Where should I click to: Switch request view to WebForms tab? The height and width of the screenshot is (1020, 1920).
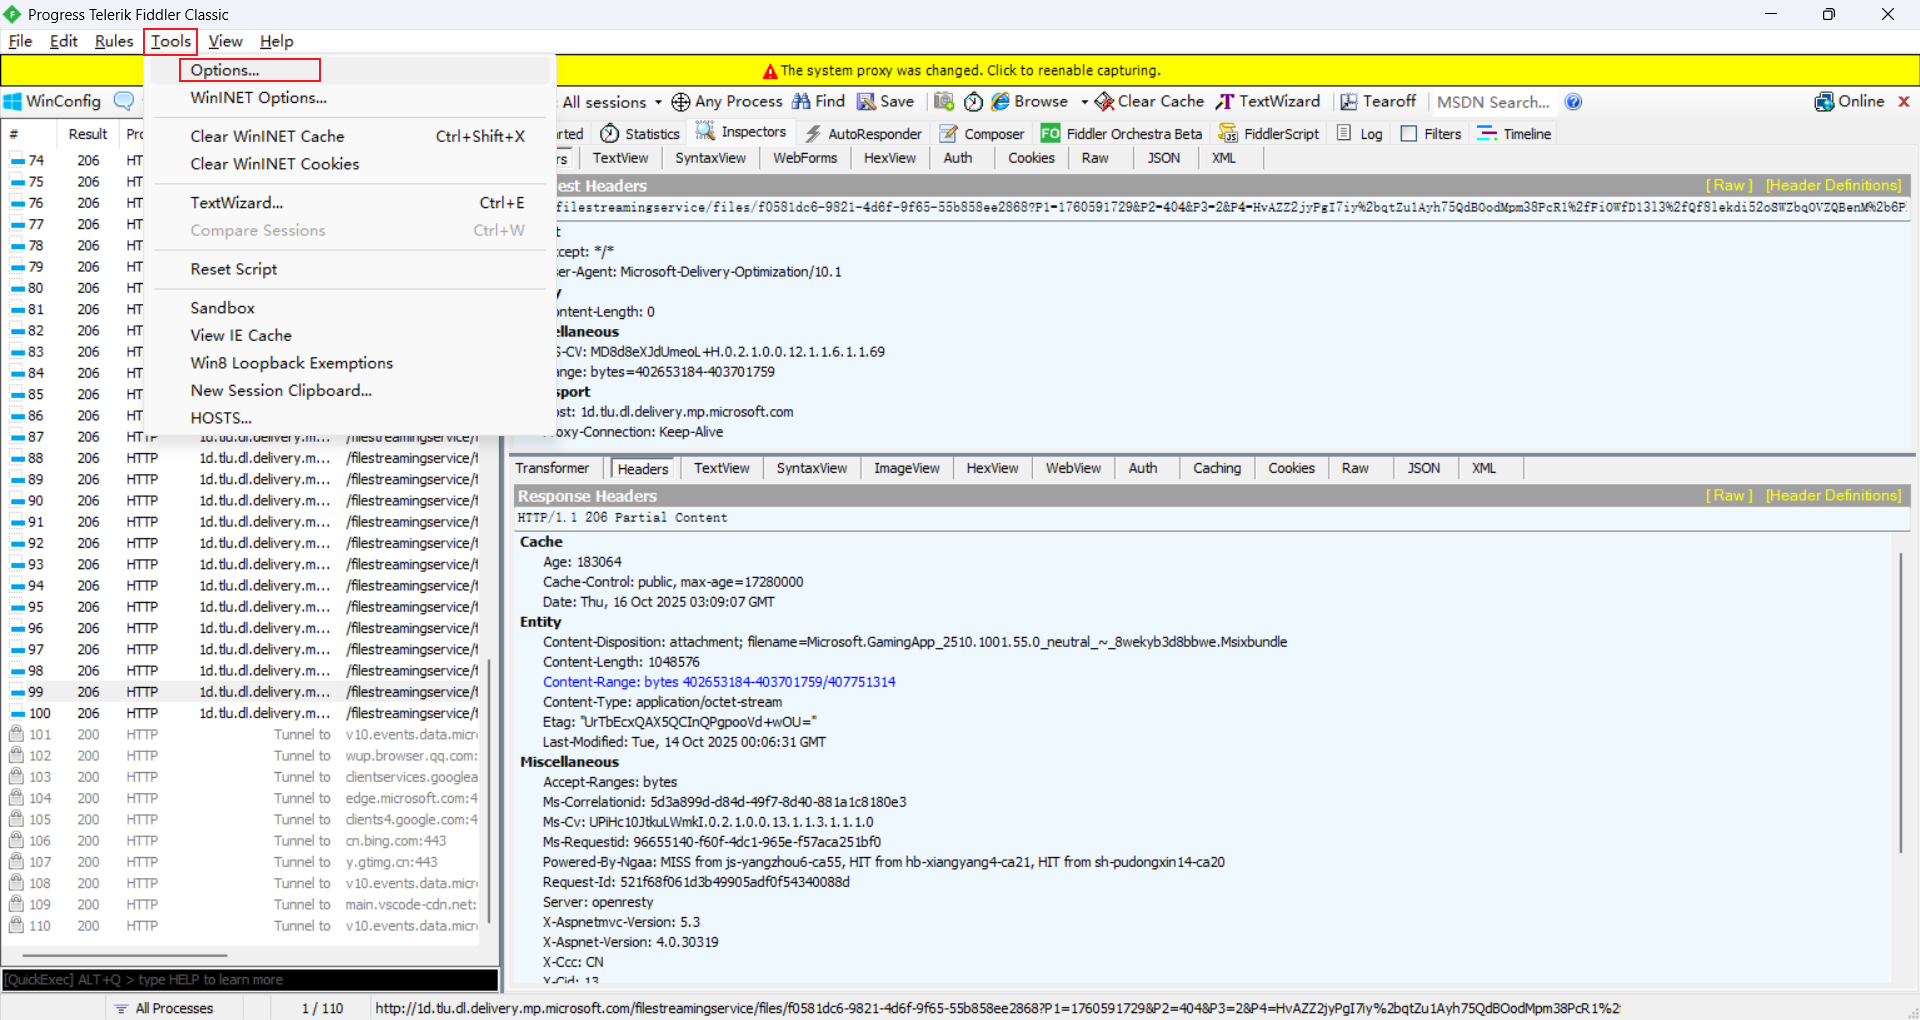tap(804, 158)
